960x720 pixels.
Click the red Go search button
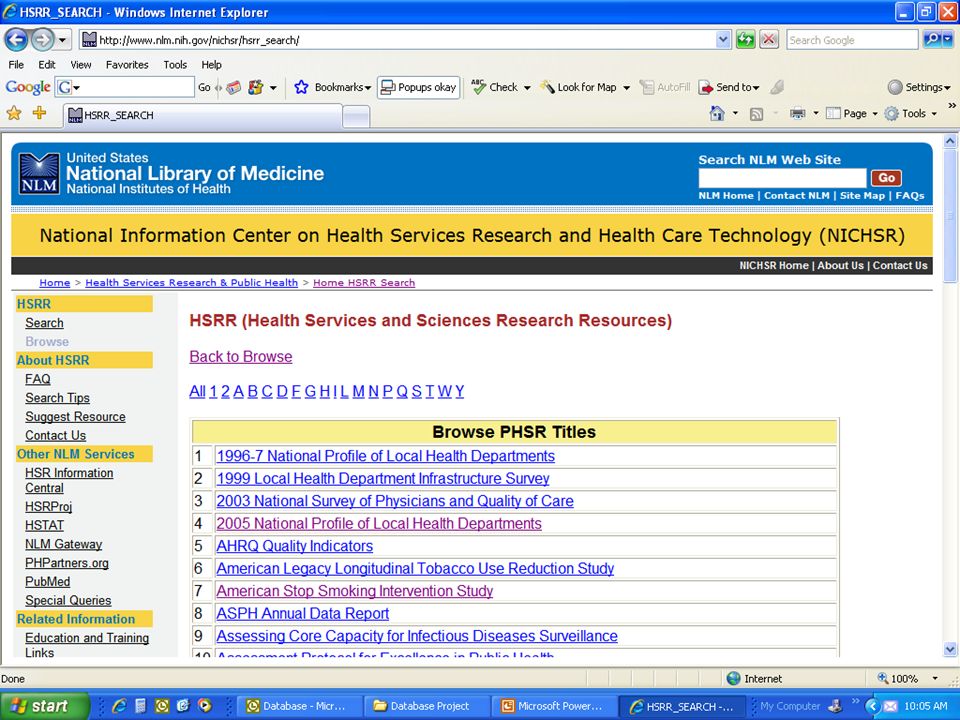(x=886, y=178)
